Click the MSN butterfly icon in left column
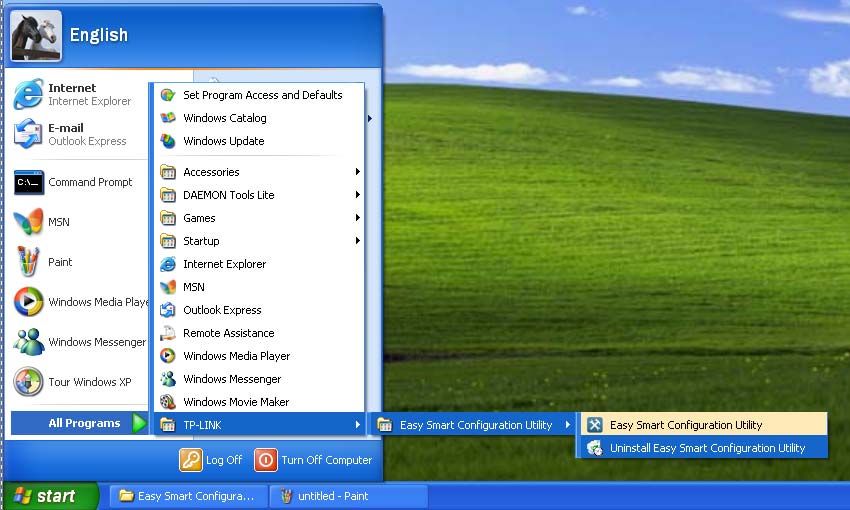The height and width of the screenshot is (510, 850). click(28, 222)
